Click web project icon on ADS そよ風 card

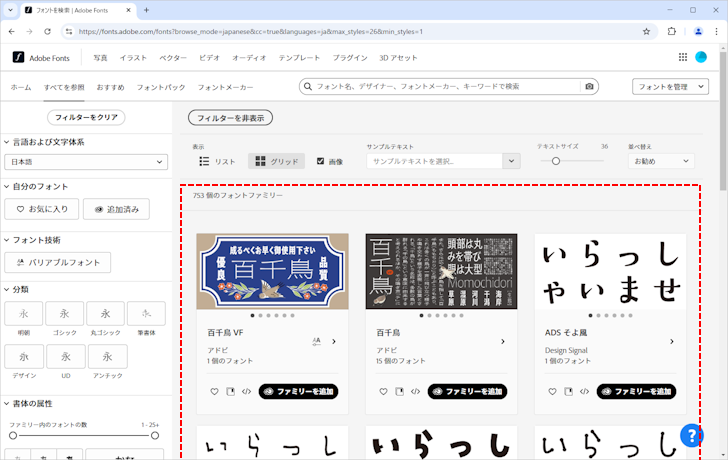tap(568, 391)
